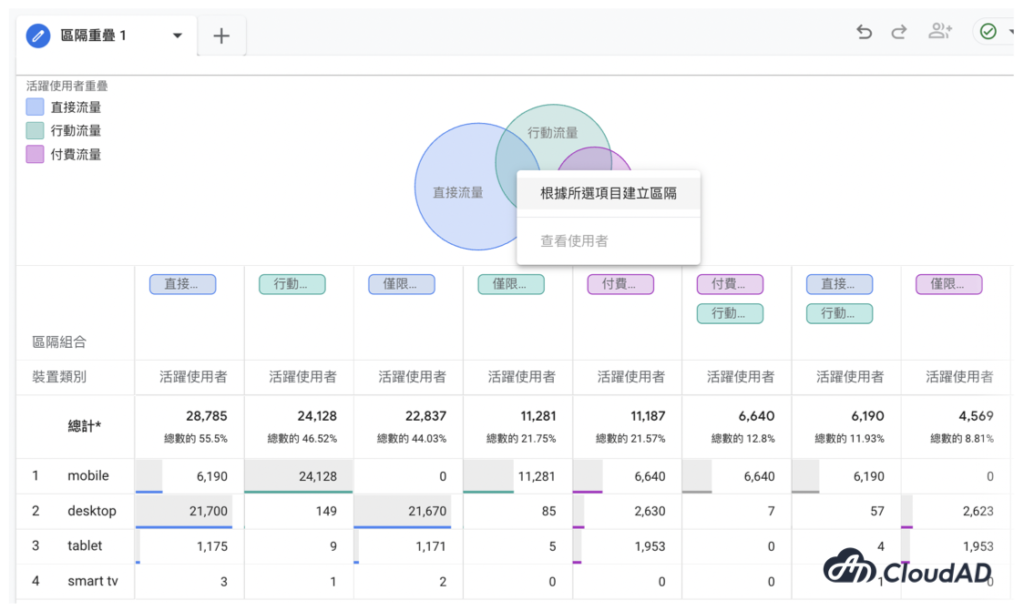Choose 根據所選項目建立區隔 in the context menu
Screen dimensions: 1024x611
[608, 193]
